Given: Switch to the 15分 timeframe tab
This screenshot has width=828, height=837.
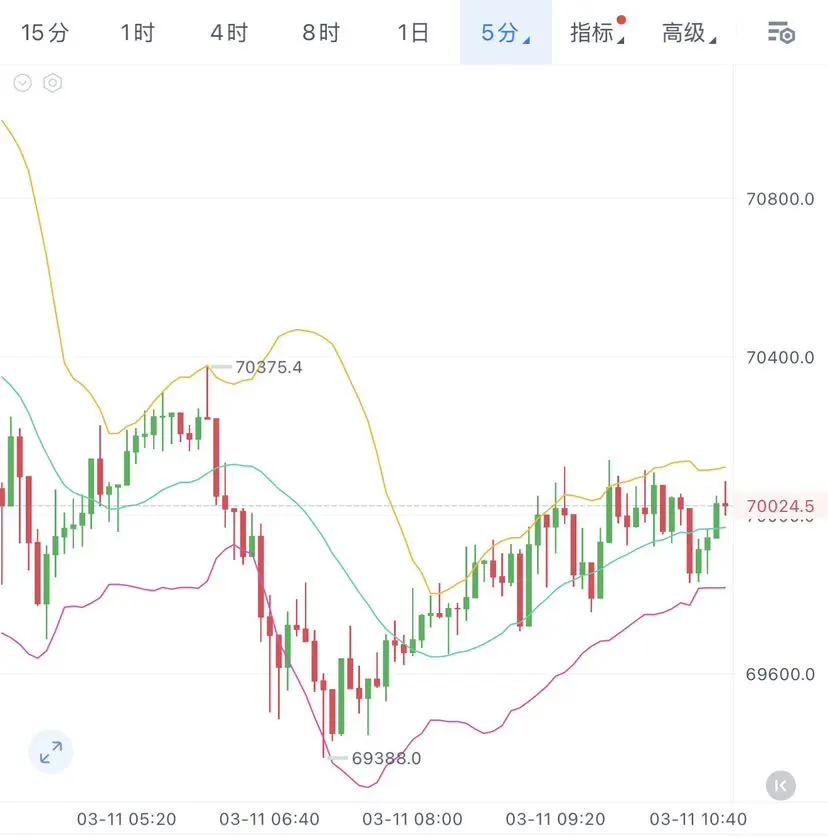Looking at the screenshot, I should click(x=45, y=33).
